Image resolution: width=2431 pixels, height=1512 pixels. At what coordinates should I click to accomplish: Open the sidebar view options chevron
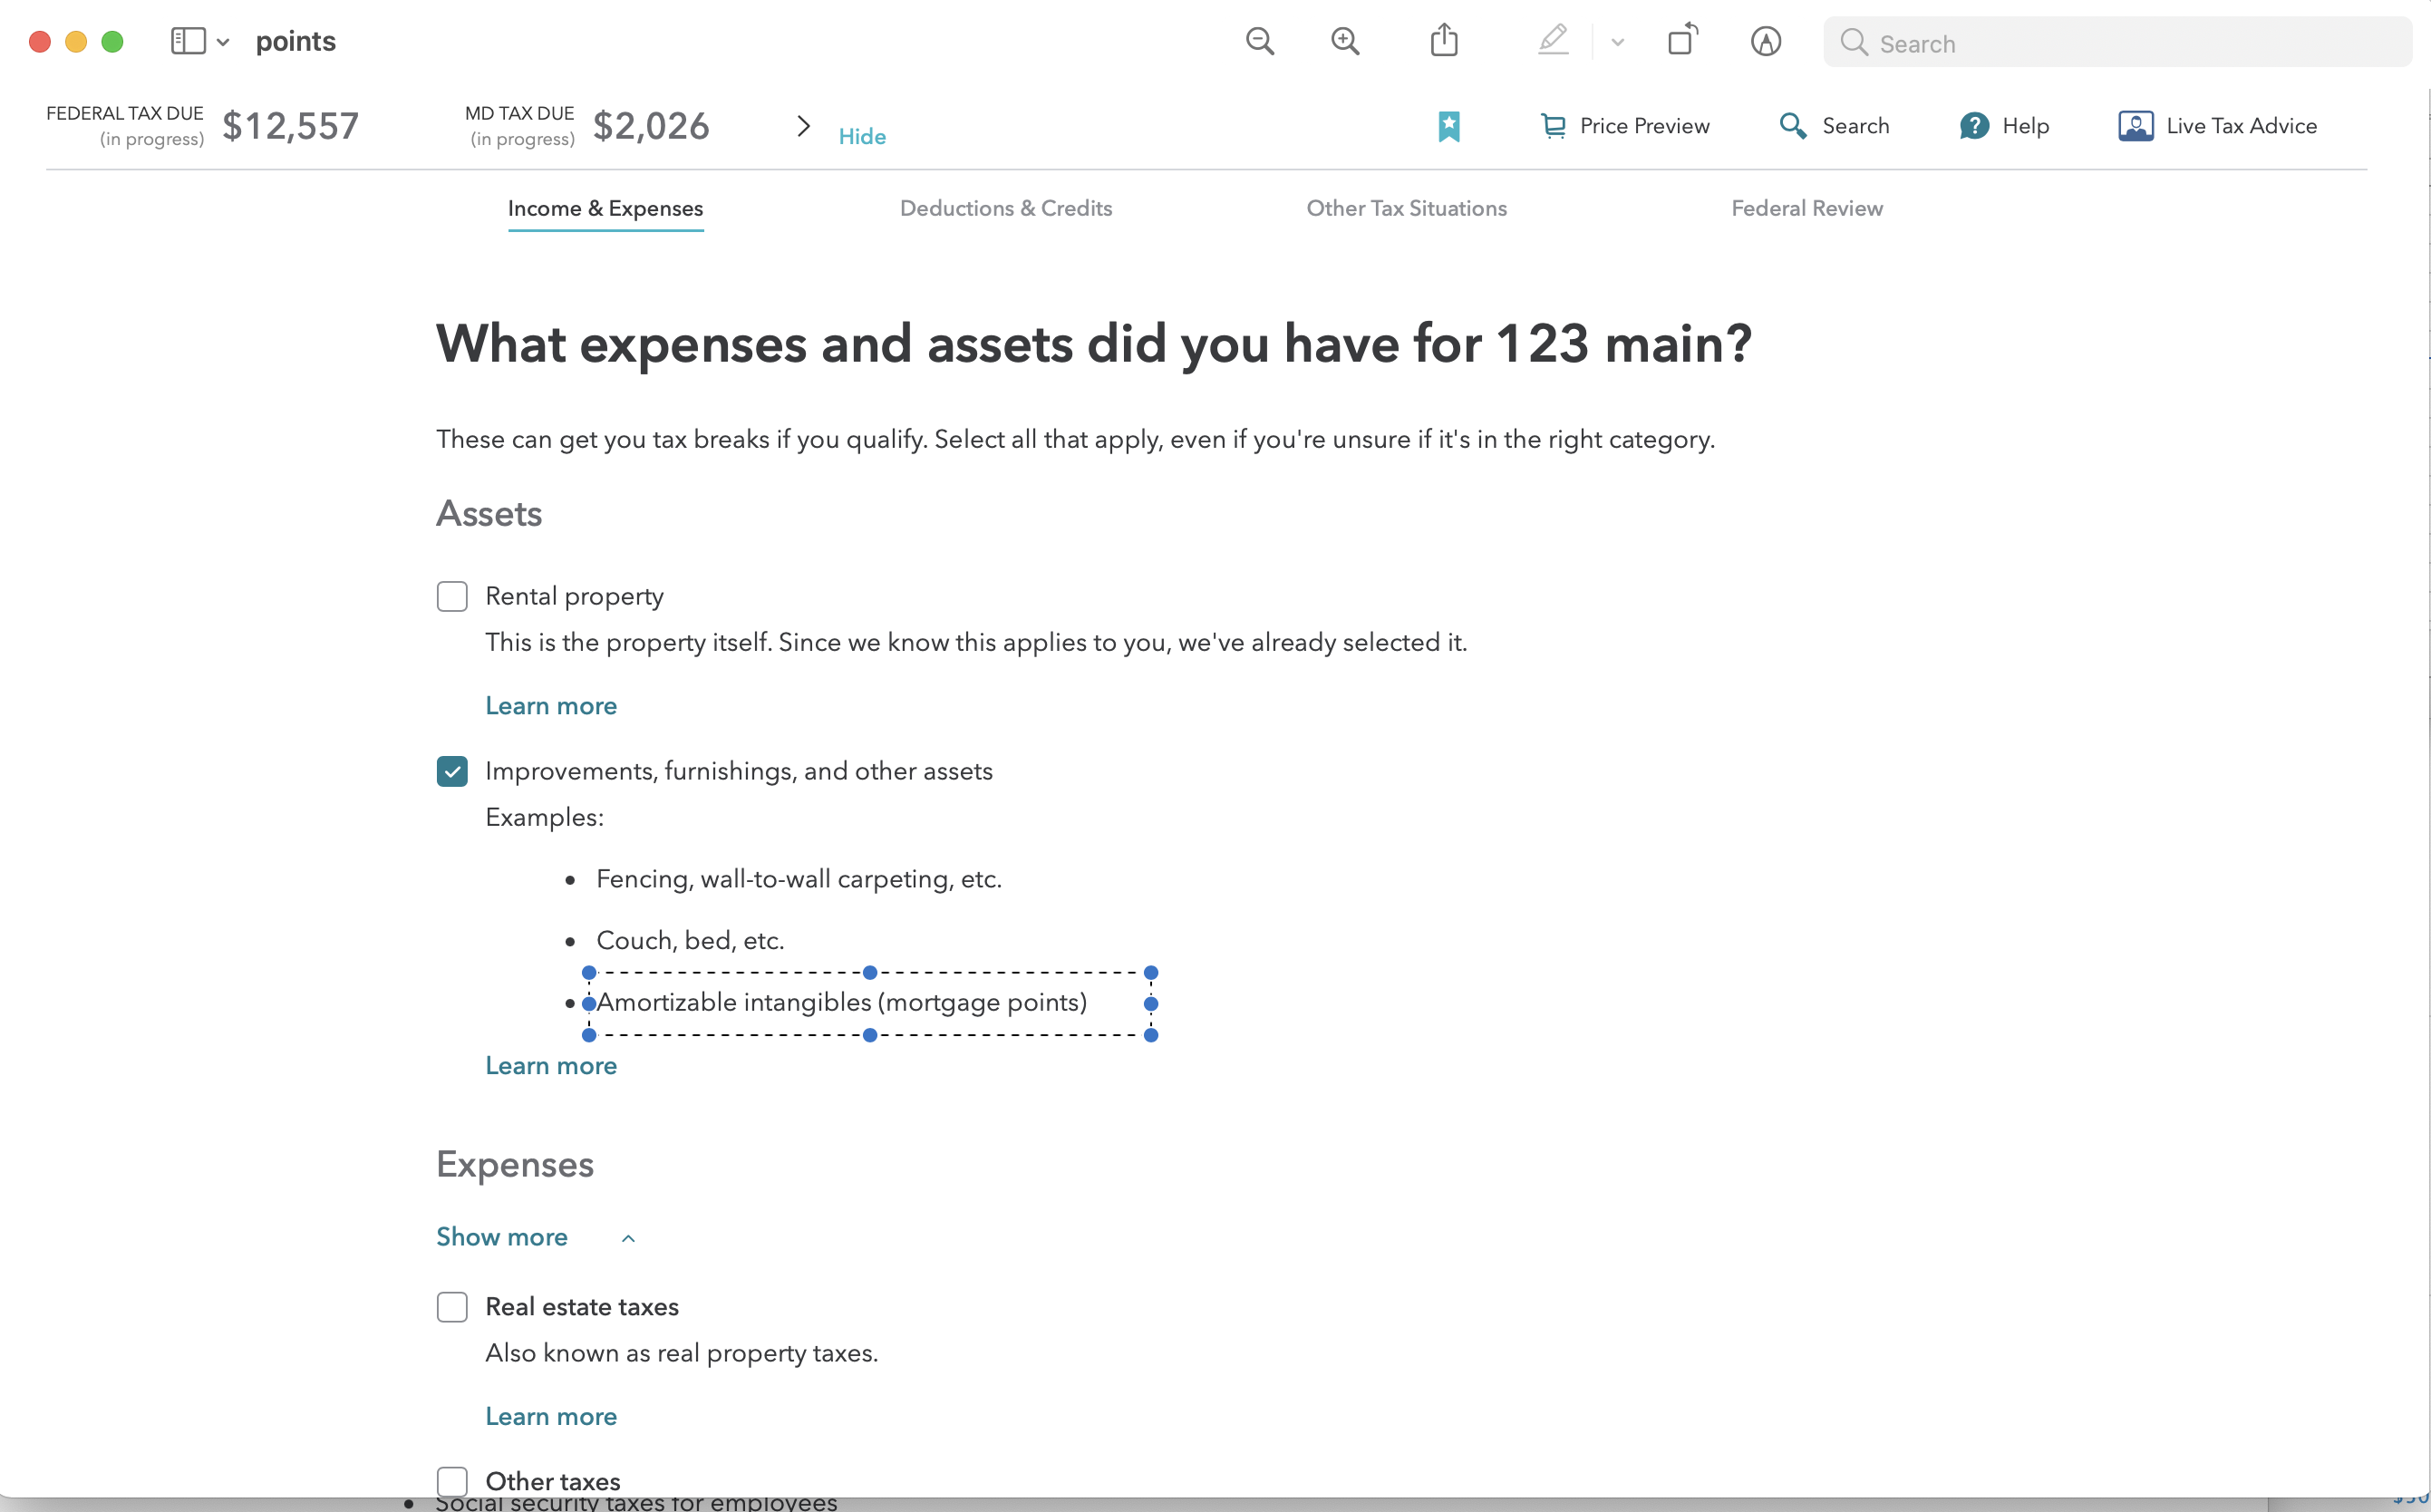(x=223, y=42)
